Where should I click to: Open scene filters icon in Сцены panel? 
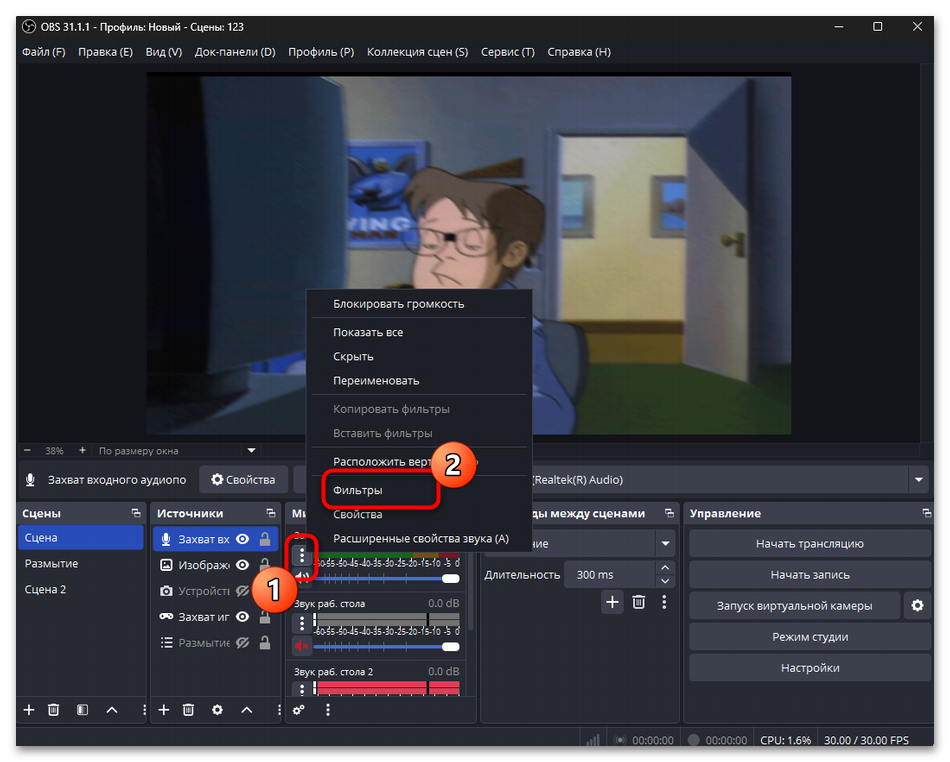click(83, 709)
